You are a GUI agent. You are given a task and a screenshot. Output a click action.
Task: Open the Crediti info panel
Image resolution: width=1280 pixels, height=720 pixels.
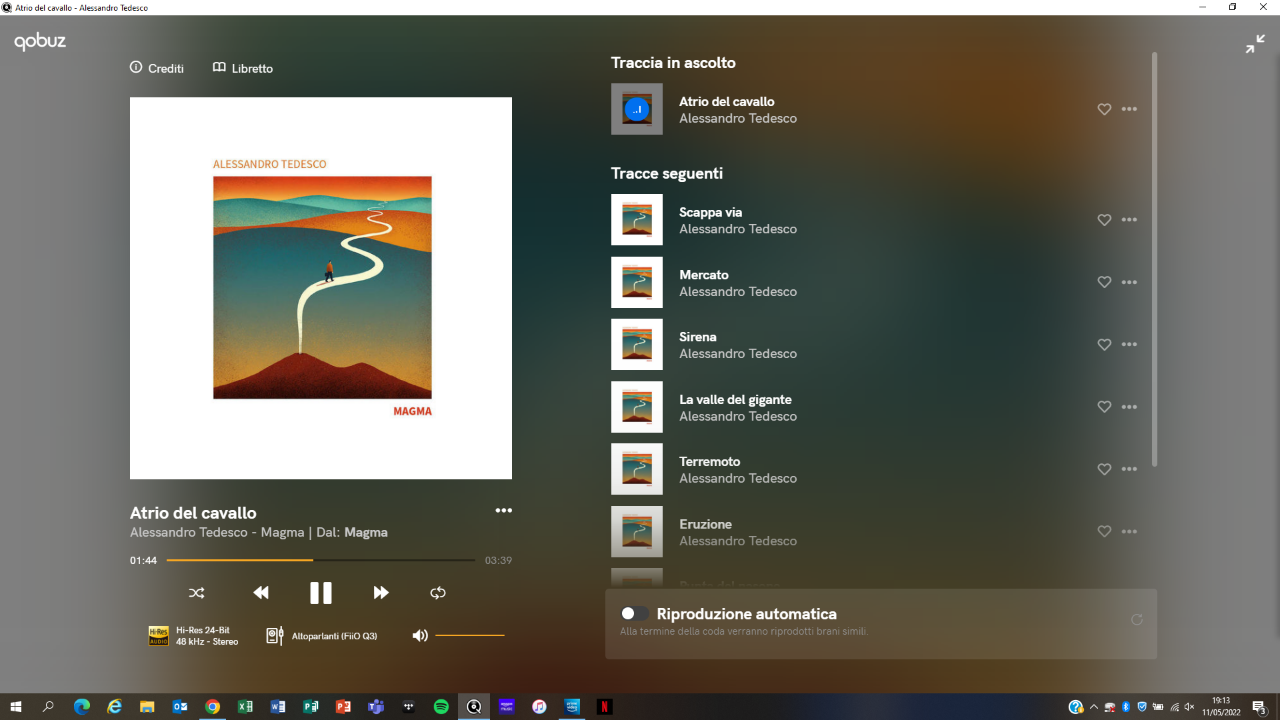(157, 68)
